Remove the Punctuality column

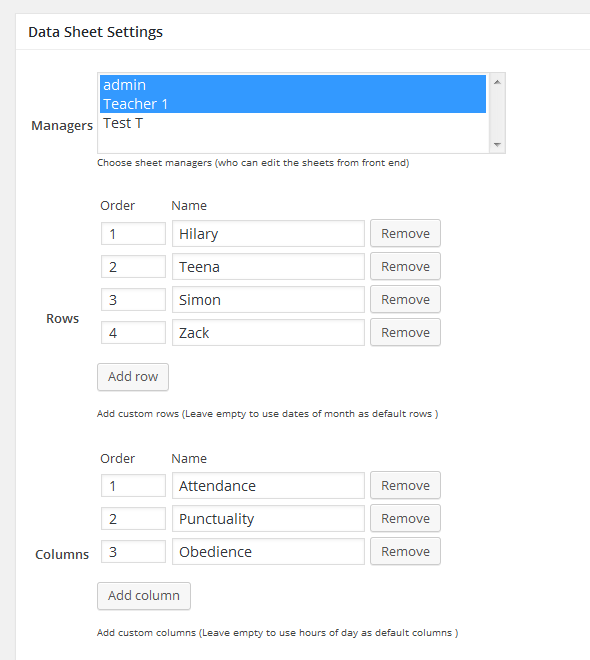(x=405, y=519)
